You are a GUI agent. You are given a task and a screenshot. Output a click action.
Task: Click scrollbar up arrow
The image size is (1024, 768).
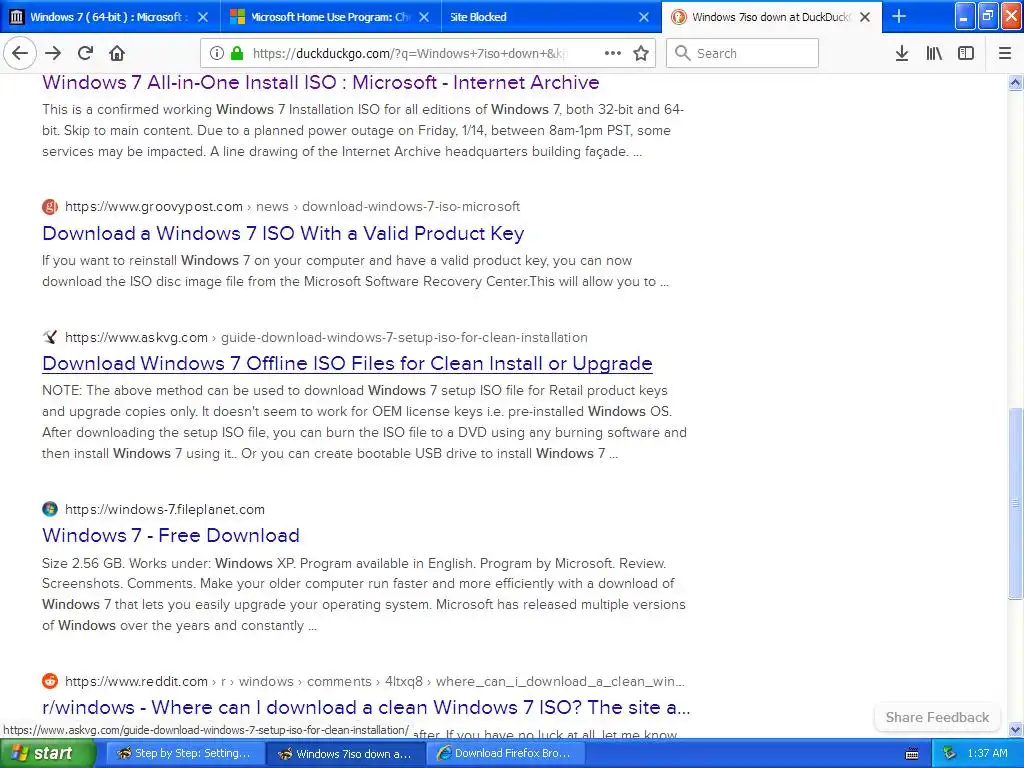1015,82
